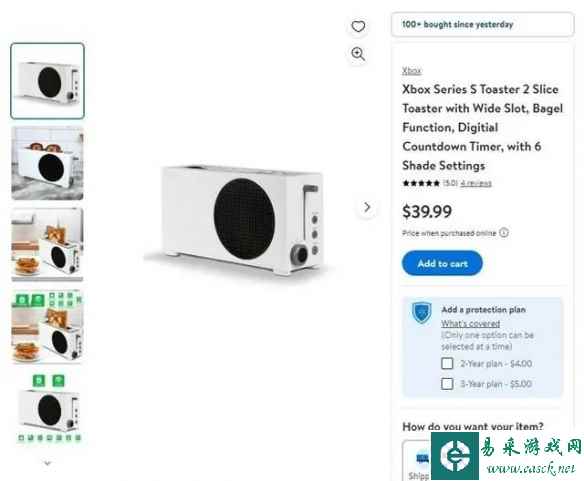Open the Xbox brand link
584x481 pixels.
click(412, 70)
